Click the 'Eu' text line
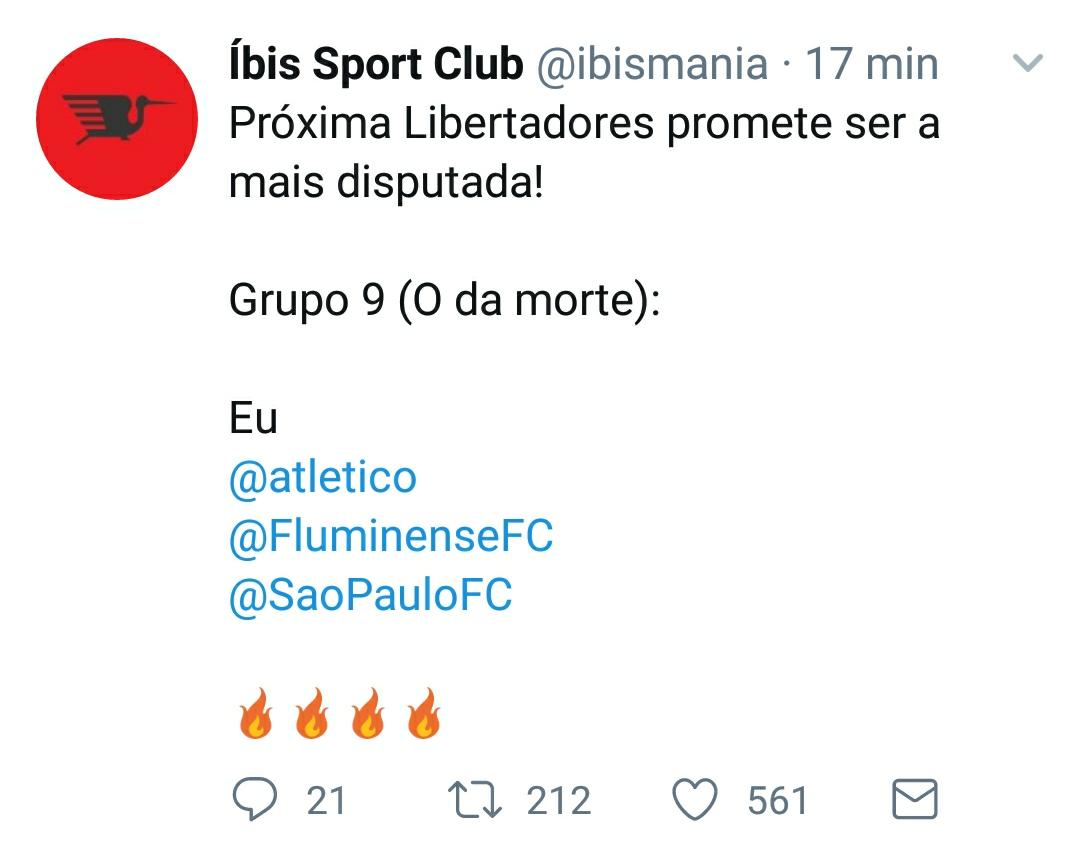This screenshot has width=1078, height=846. point(253,418)
